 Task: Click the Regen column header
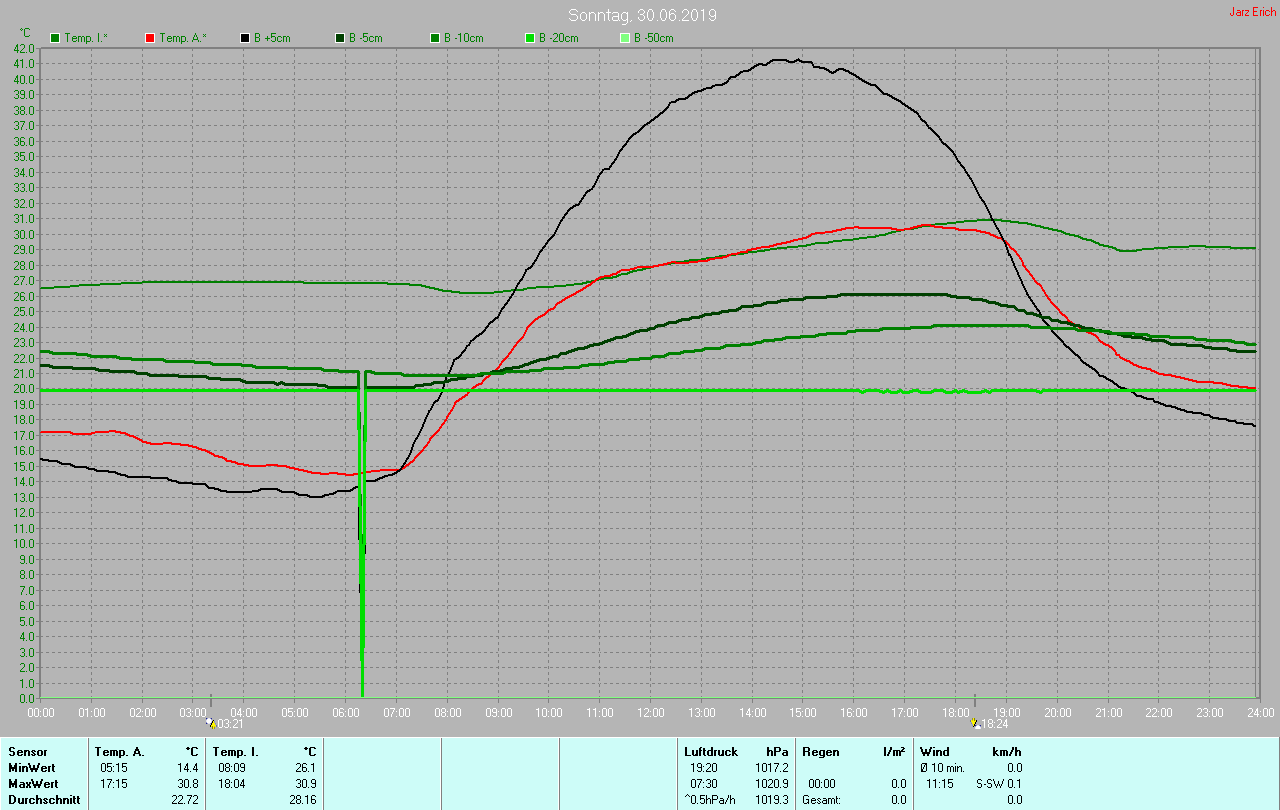point(821,751)
